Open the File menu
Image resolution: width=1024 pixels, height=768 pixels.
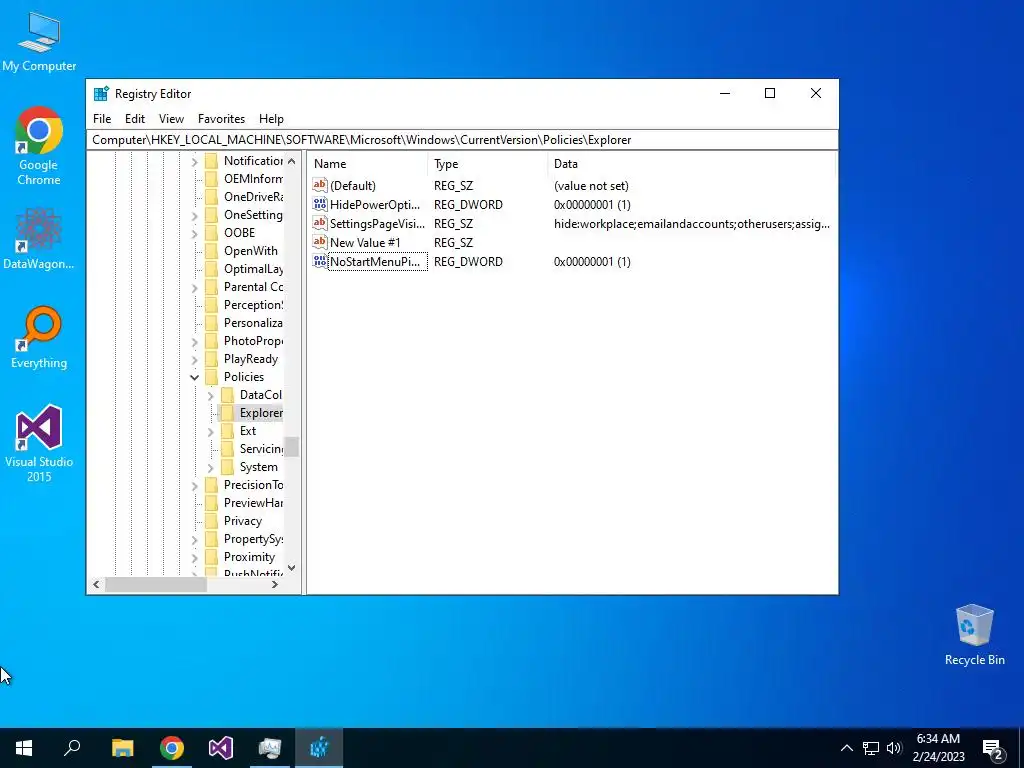(x=102, y=119)
